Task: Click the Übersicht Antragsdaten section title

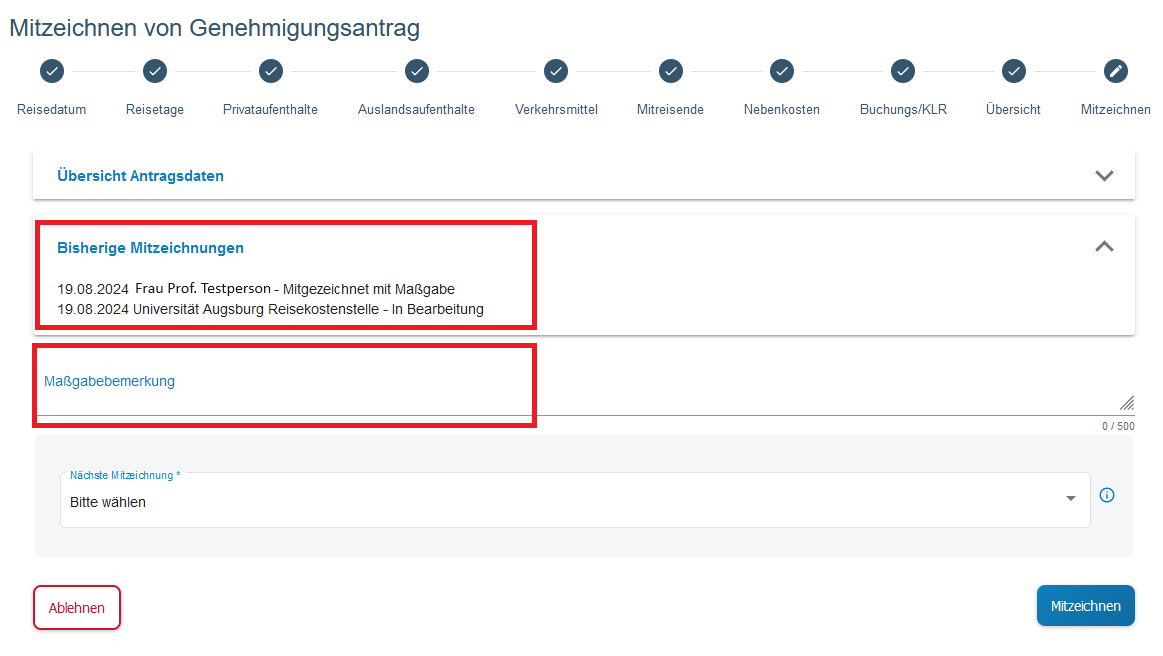Action: [141, 176]
